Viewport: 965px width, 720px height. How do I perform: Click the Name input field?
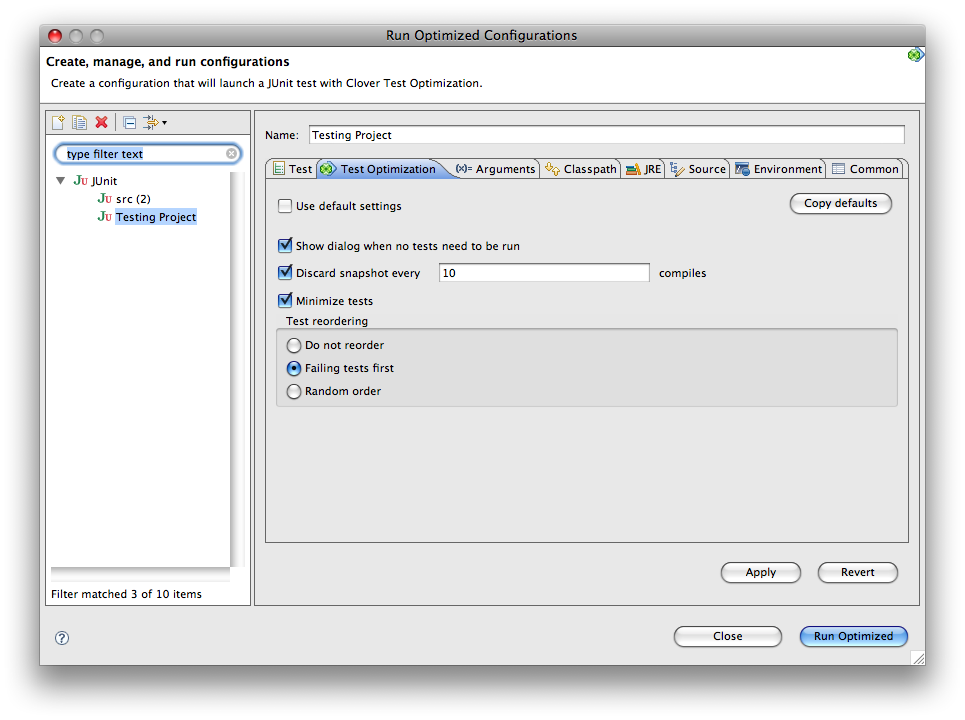point(605,135)
